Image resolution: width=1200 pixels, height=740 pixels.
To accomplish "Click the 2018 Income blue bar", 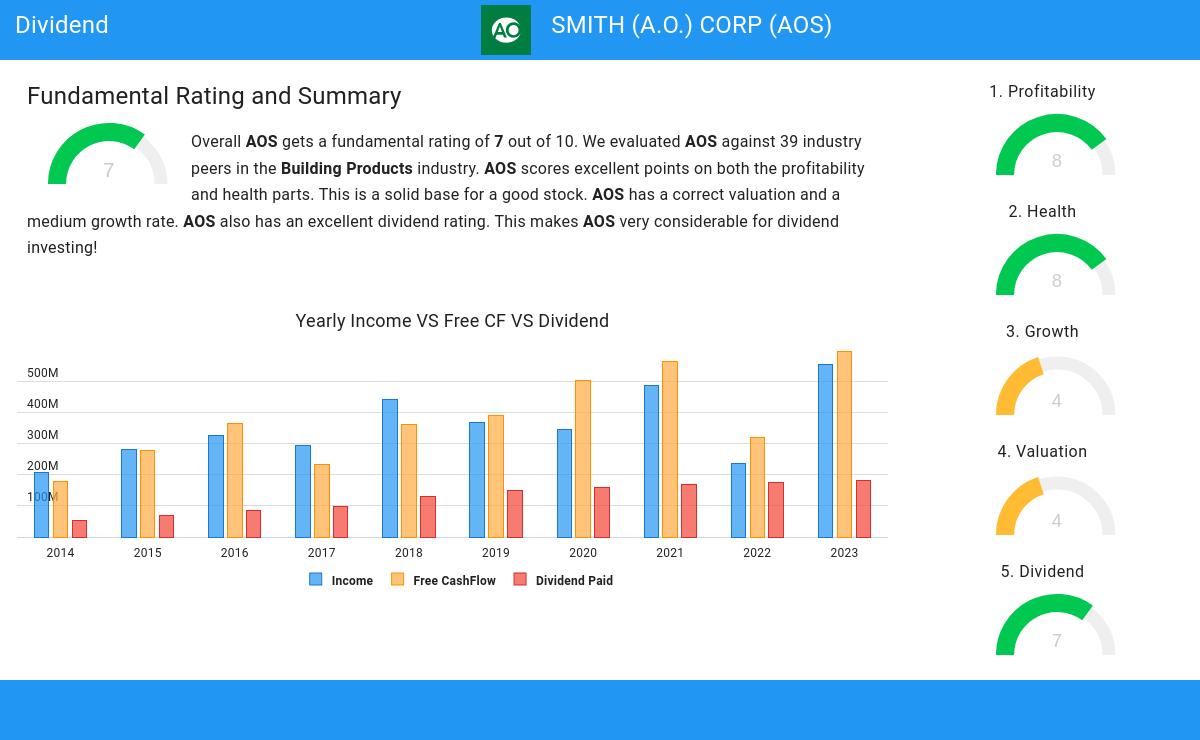I will click(x=389, y=469).
